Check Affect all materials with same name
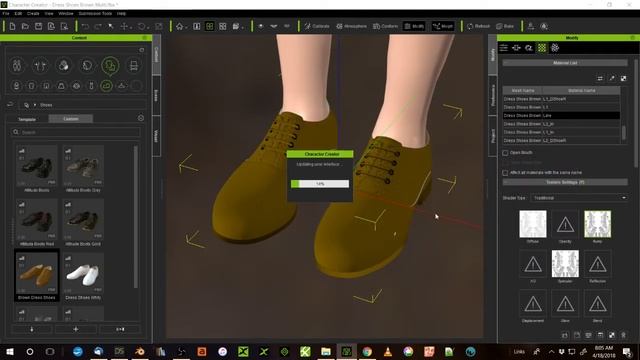 [505, 173]
